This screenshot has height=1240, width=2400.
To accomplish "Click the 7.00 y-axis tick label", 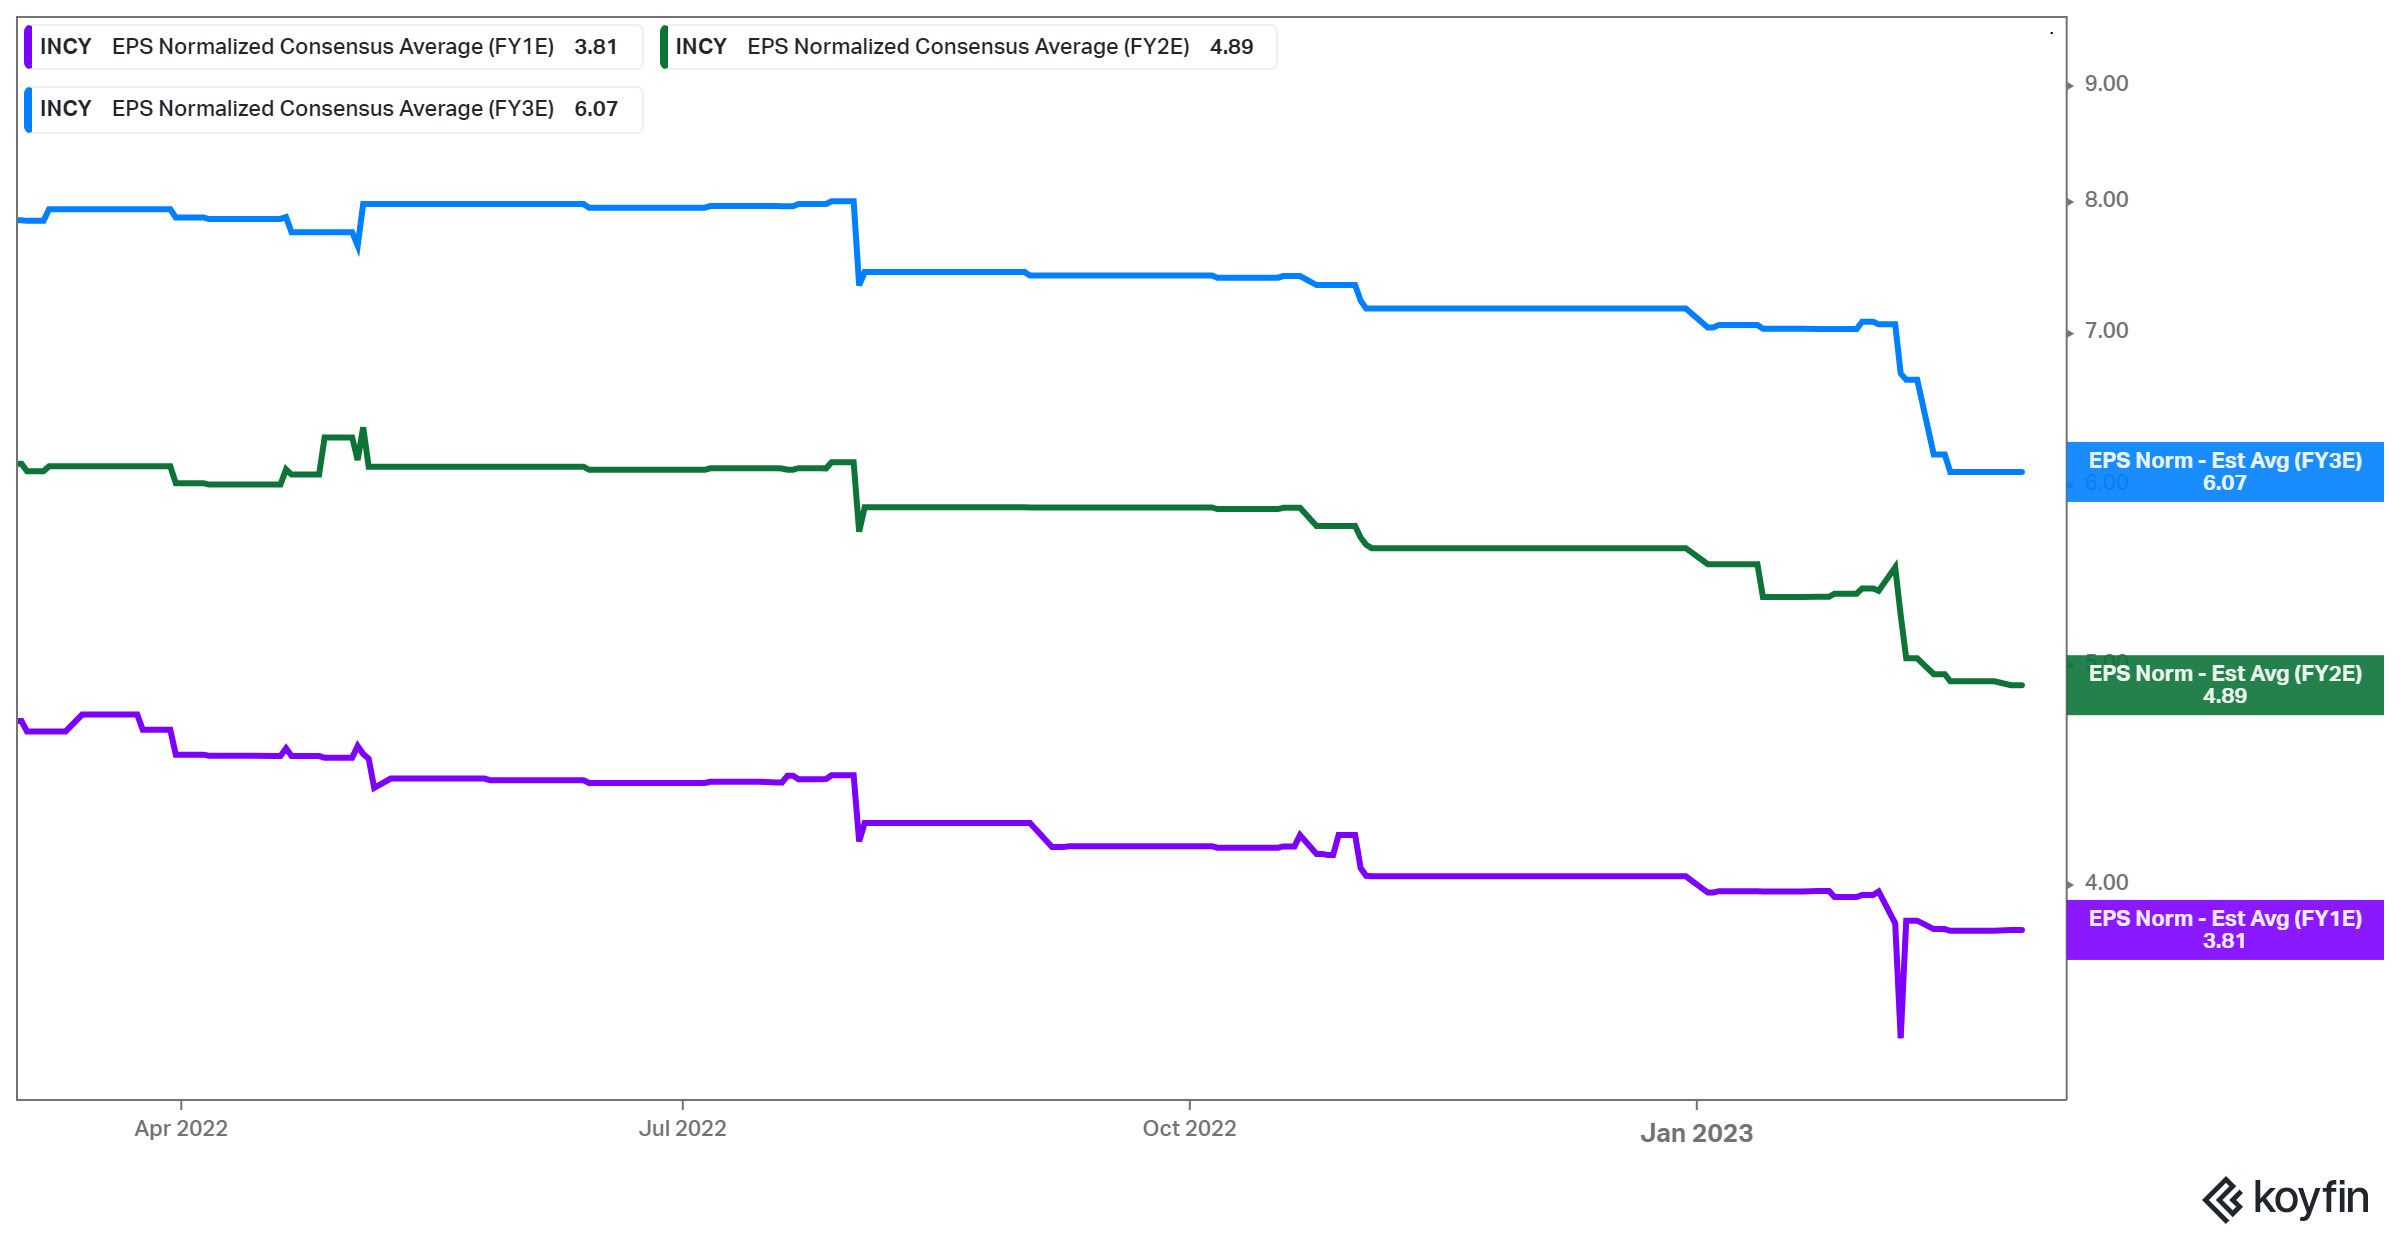I will pos(2105,331).
